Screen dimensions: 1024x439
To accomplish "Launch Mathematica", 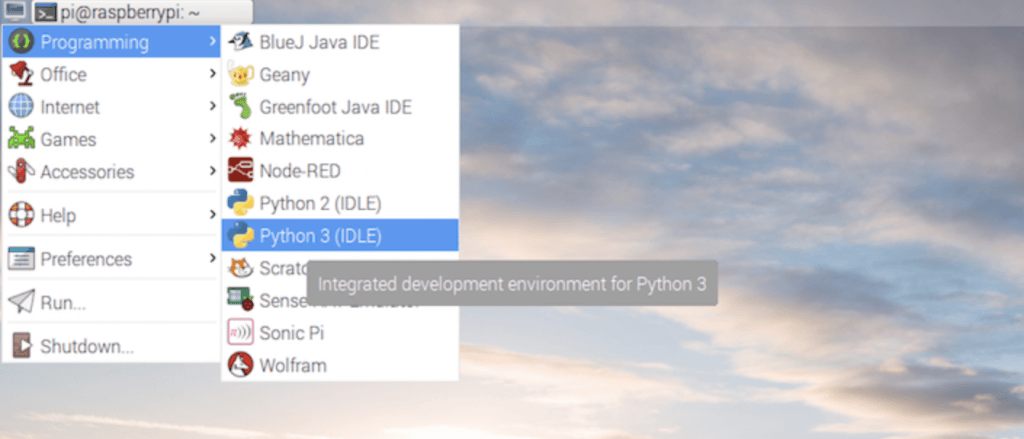I will (340, 139).
